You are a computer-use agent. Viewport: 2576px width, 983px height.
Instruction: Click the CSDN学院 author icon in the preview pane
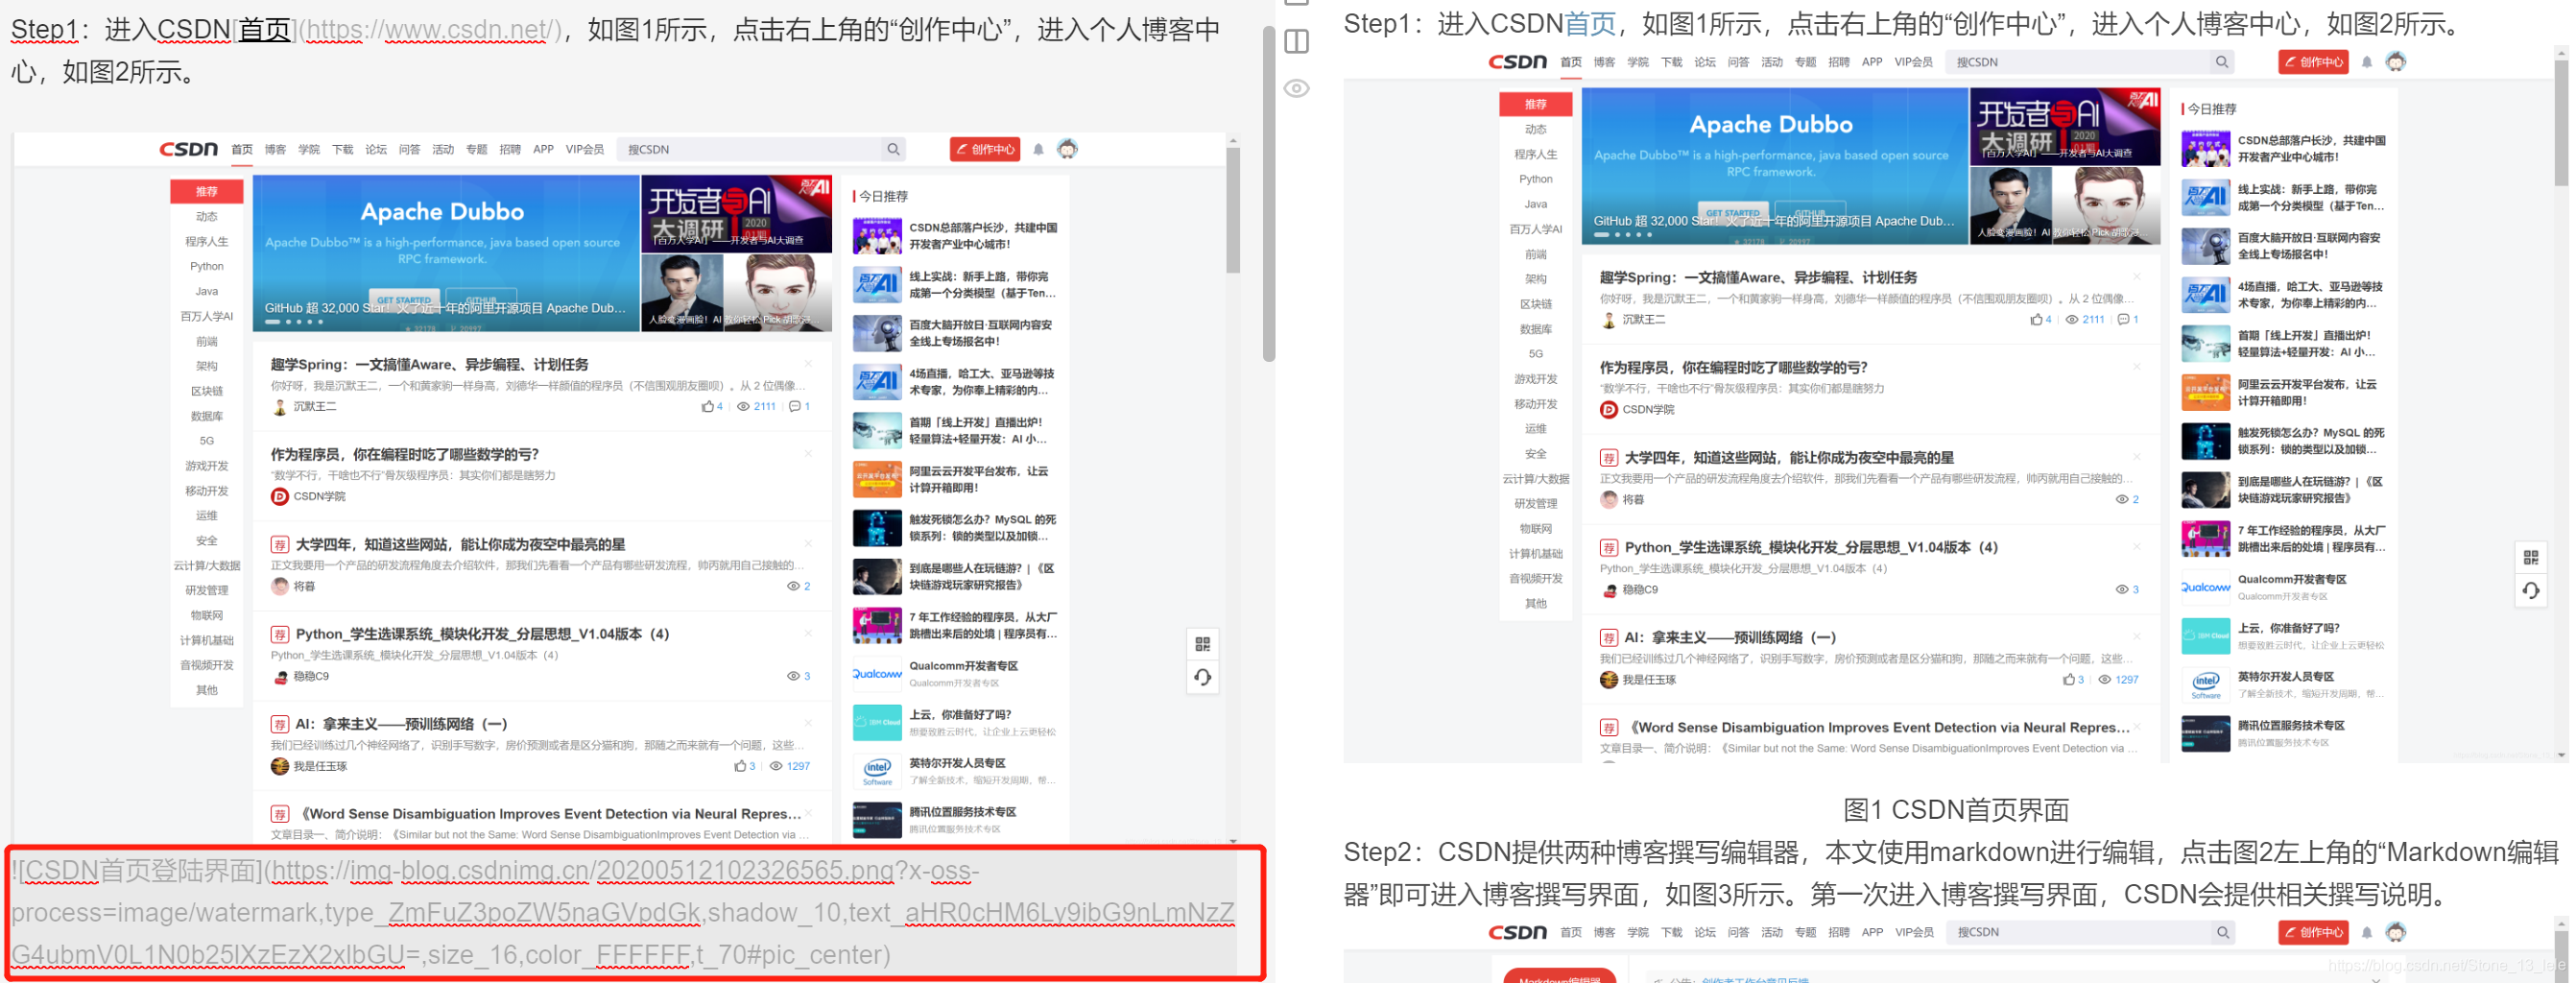coord(1608,409)
